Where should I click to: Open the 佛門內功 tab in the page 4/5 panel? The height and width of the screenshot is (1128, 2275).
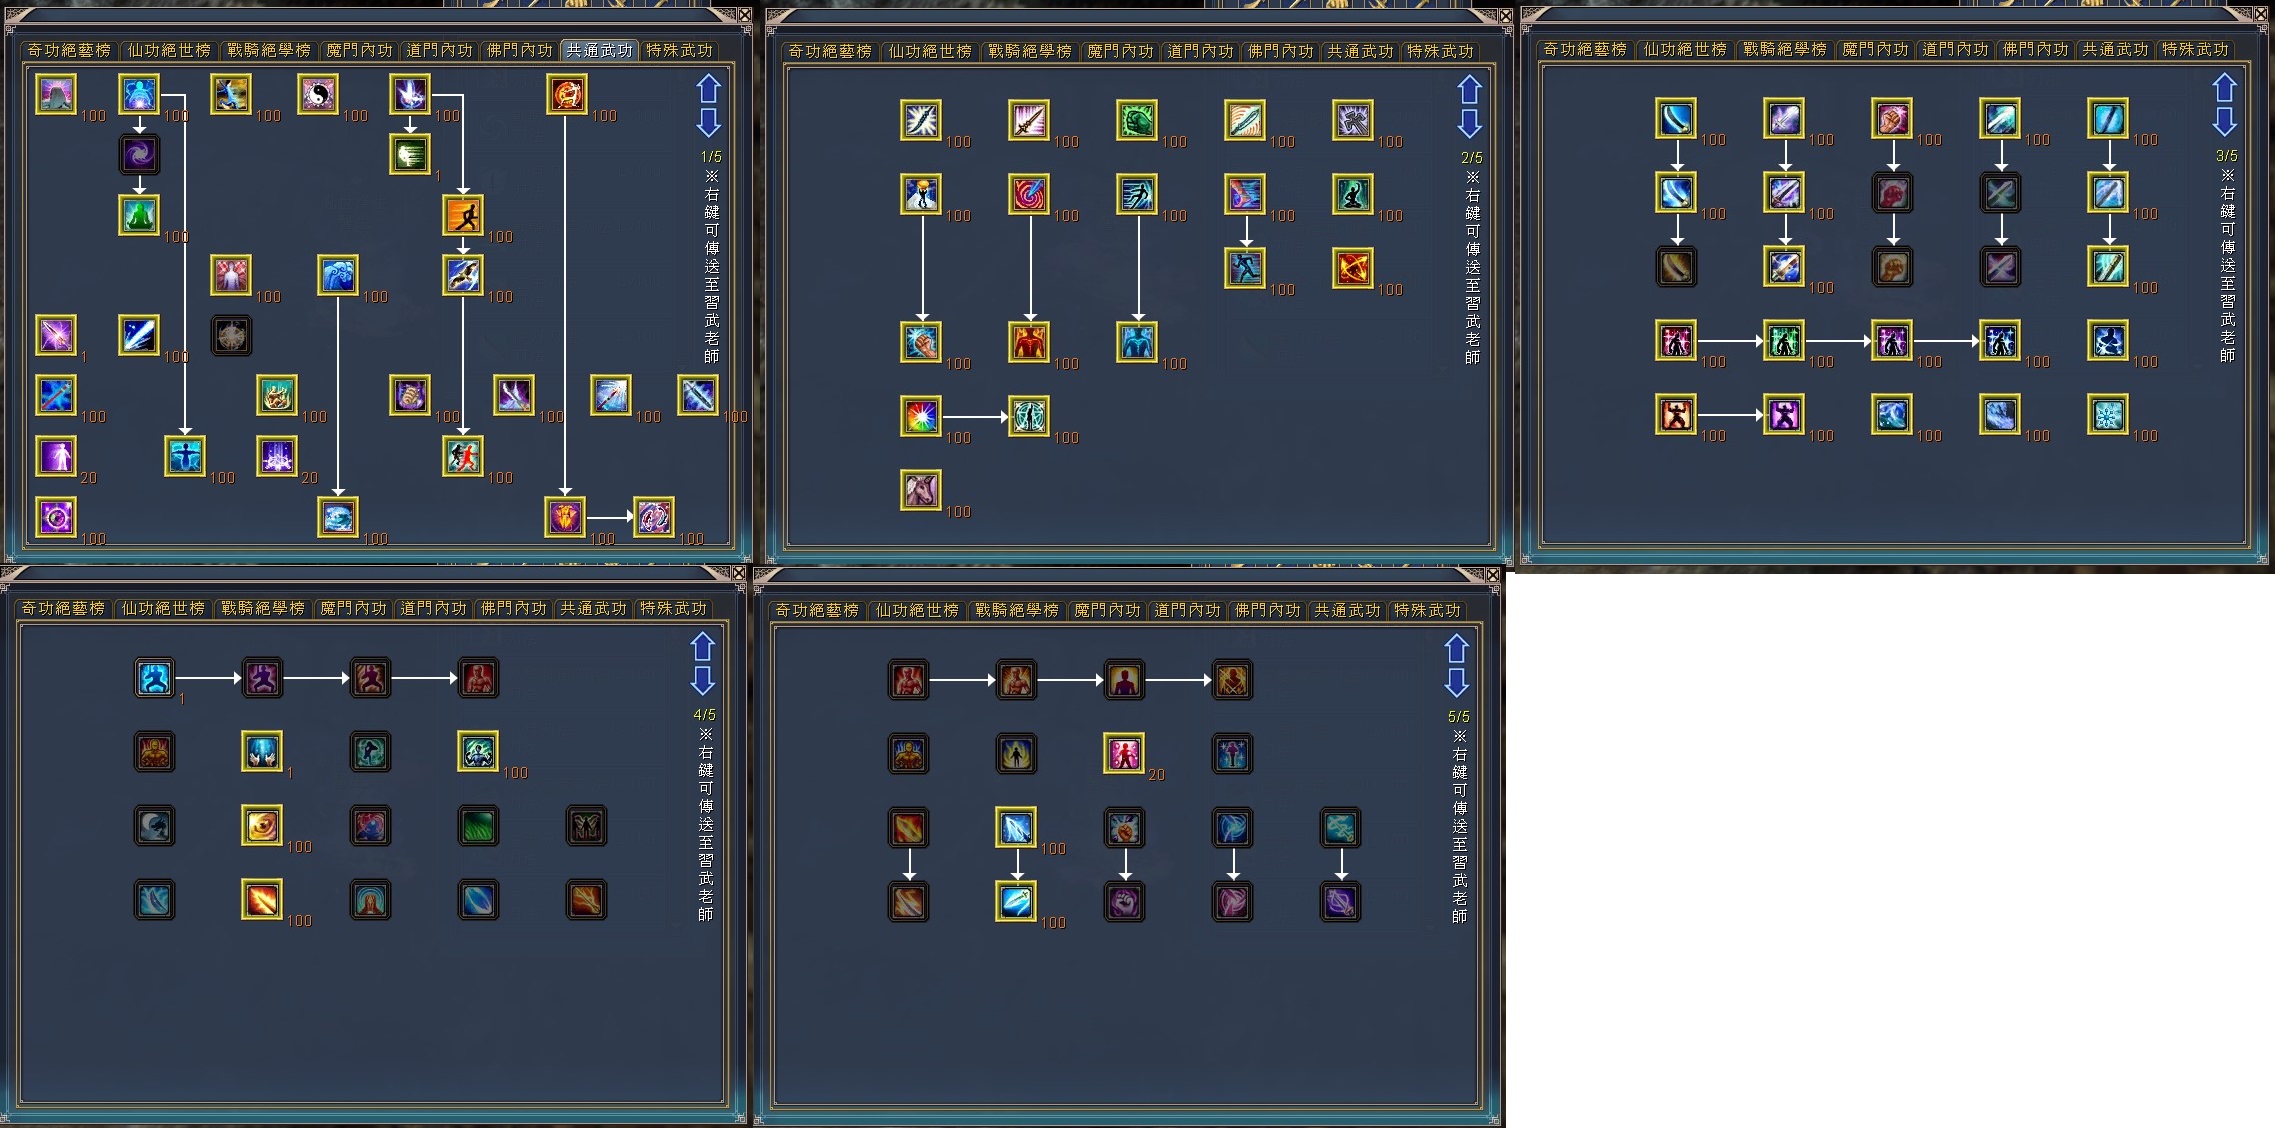pos(513,608)
